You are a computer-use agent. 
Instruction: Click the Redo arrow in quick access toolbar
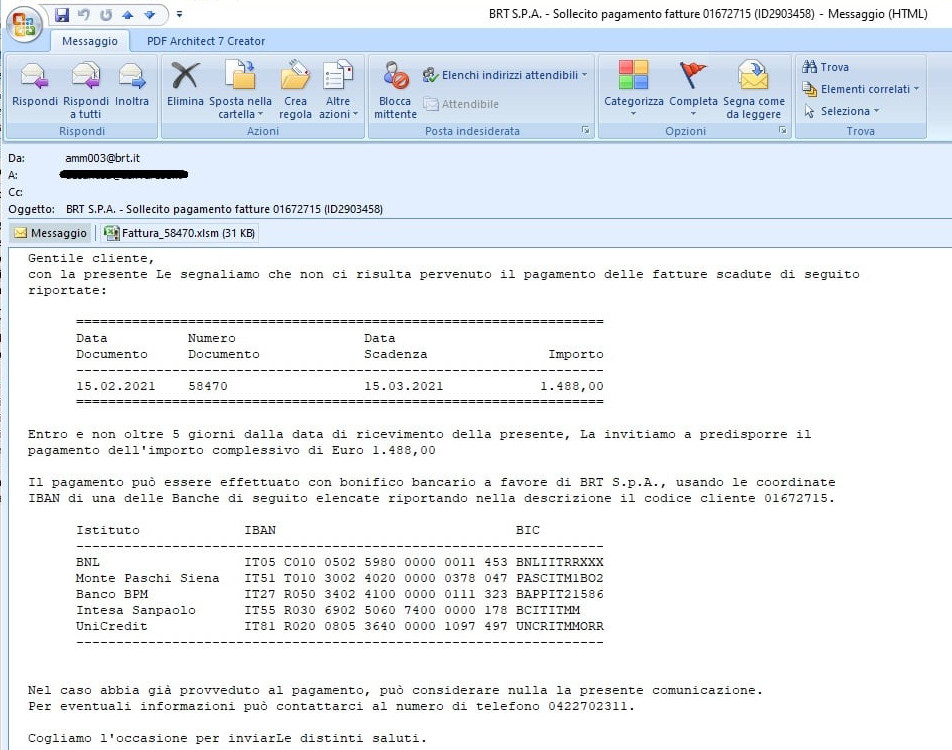pos(106,15)
